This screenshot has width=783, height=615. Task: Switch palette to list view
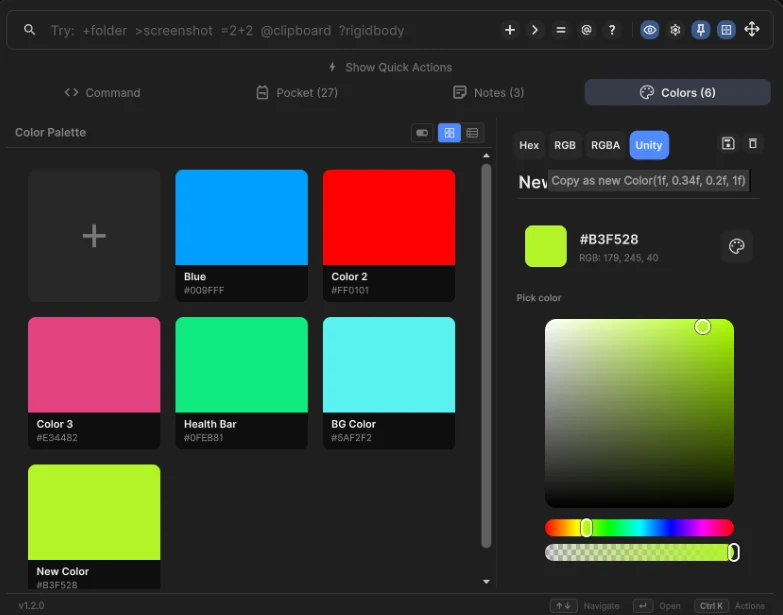click(x=472, y=133)
